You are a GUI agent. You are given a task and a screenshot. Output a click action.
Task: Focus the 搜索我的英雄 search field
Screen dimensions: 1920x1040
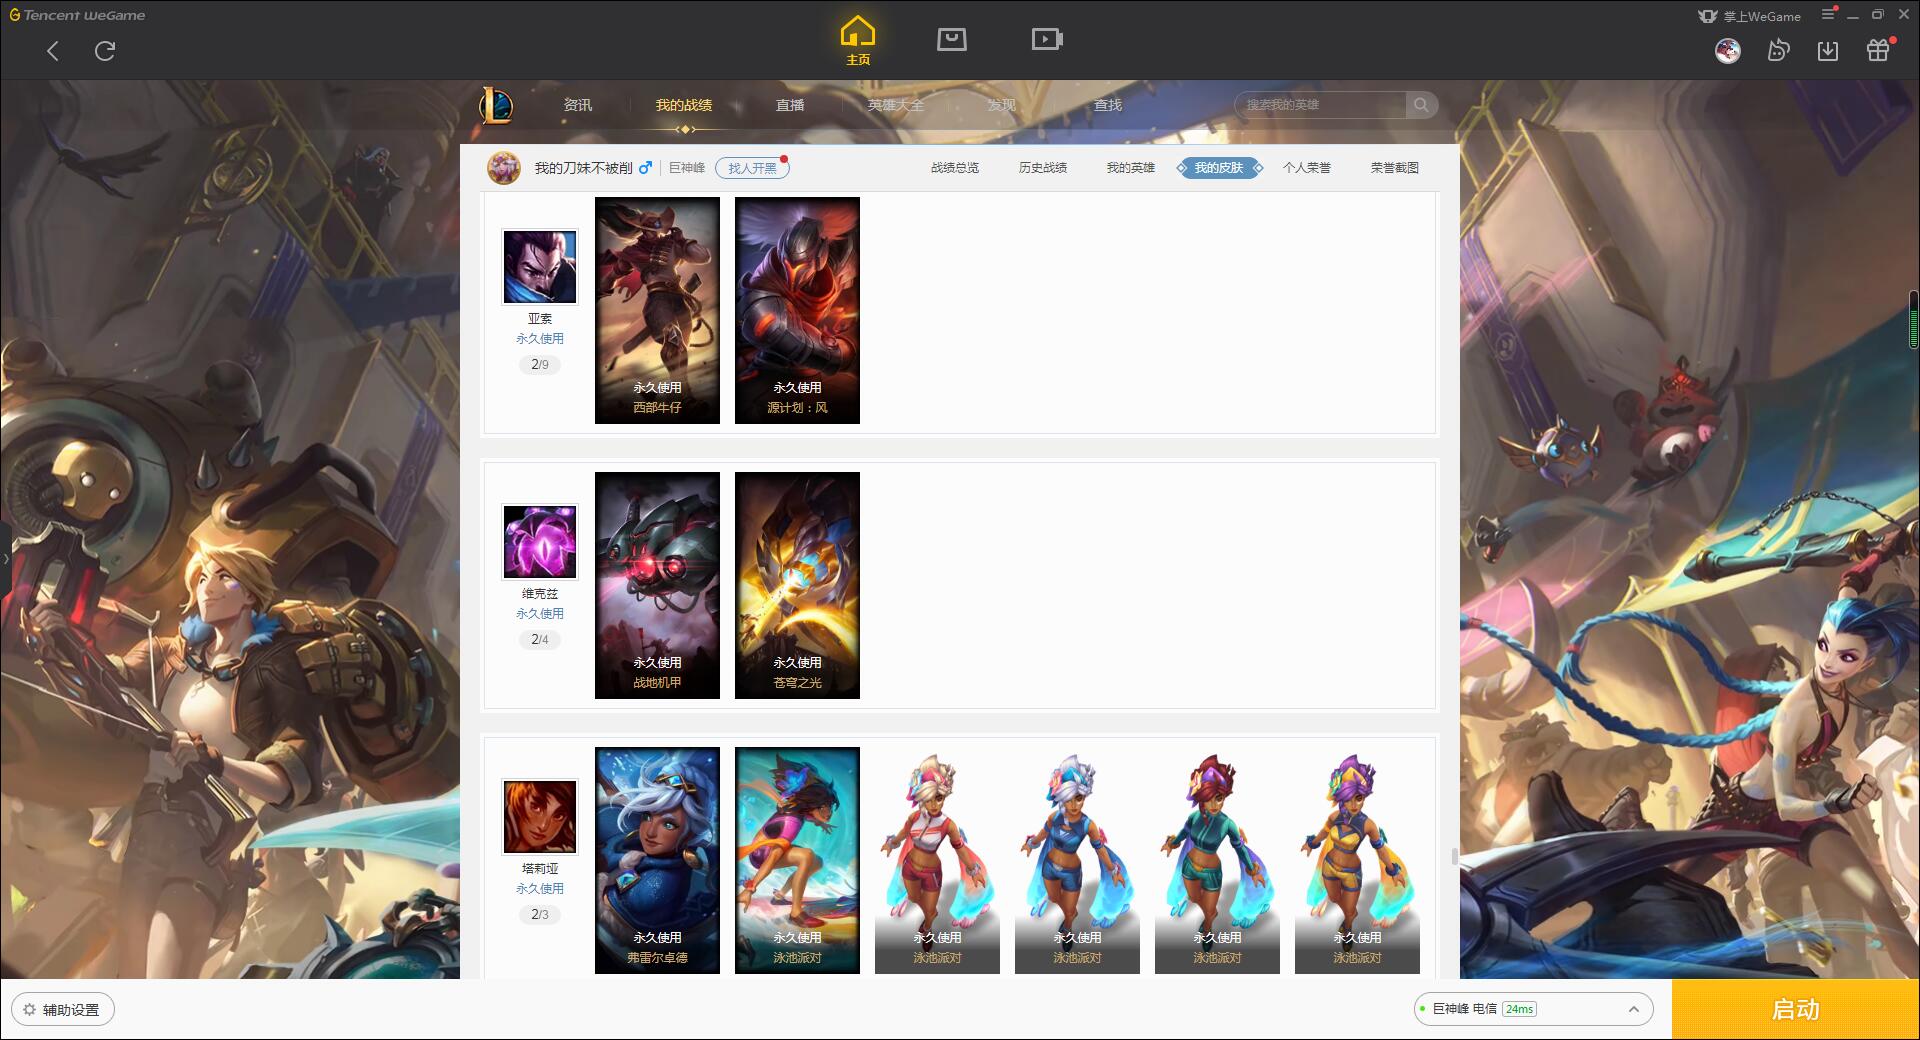1320,105
